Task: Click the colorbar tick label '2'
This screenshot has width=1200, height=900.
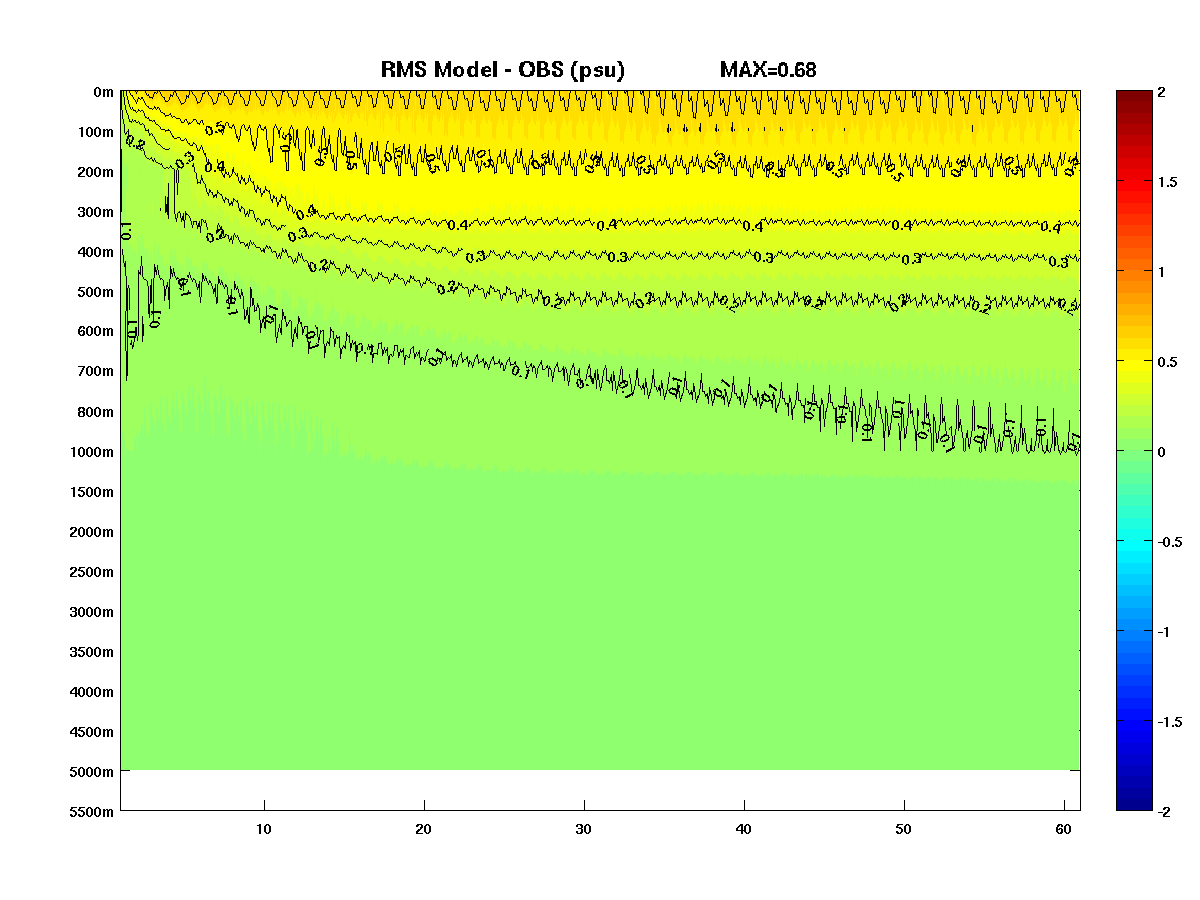Action: tap(1161, 92)
